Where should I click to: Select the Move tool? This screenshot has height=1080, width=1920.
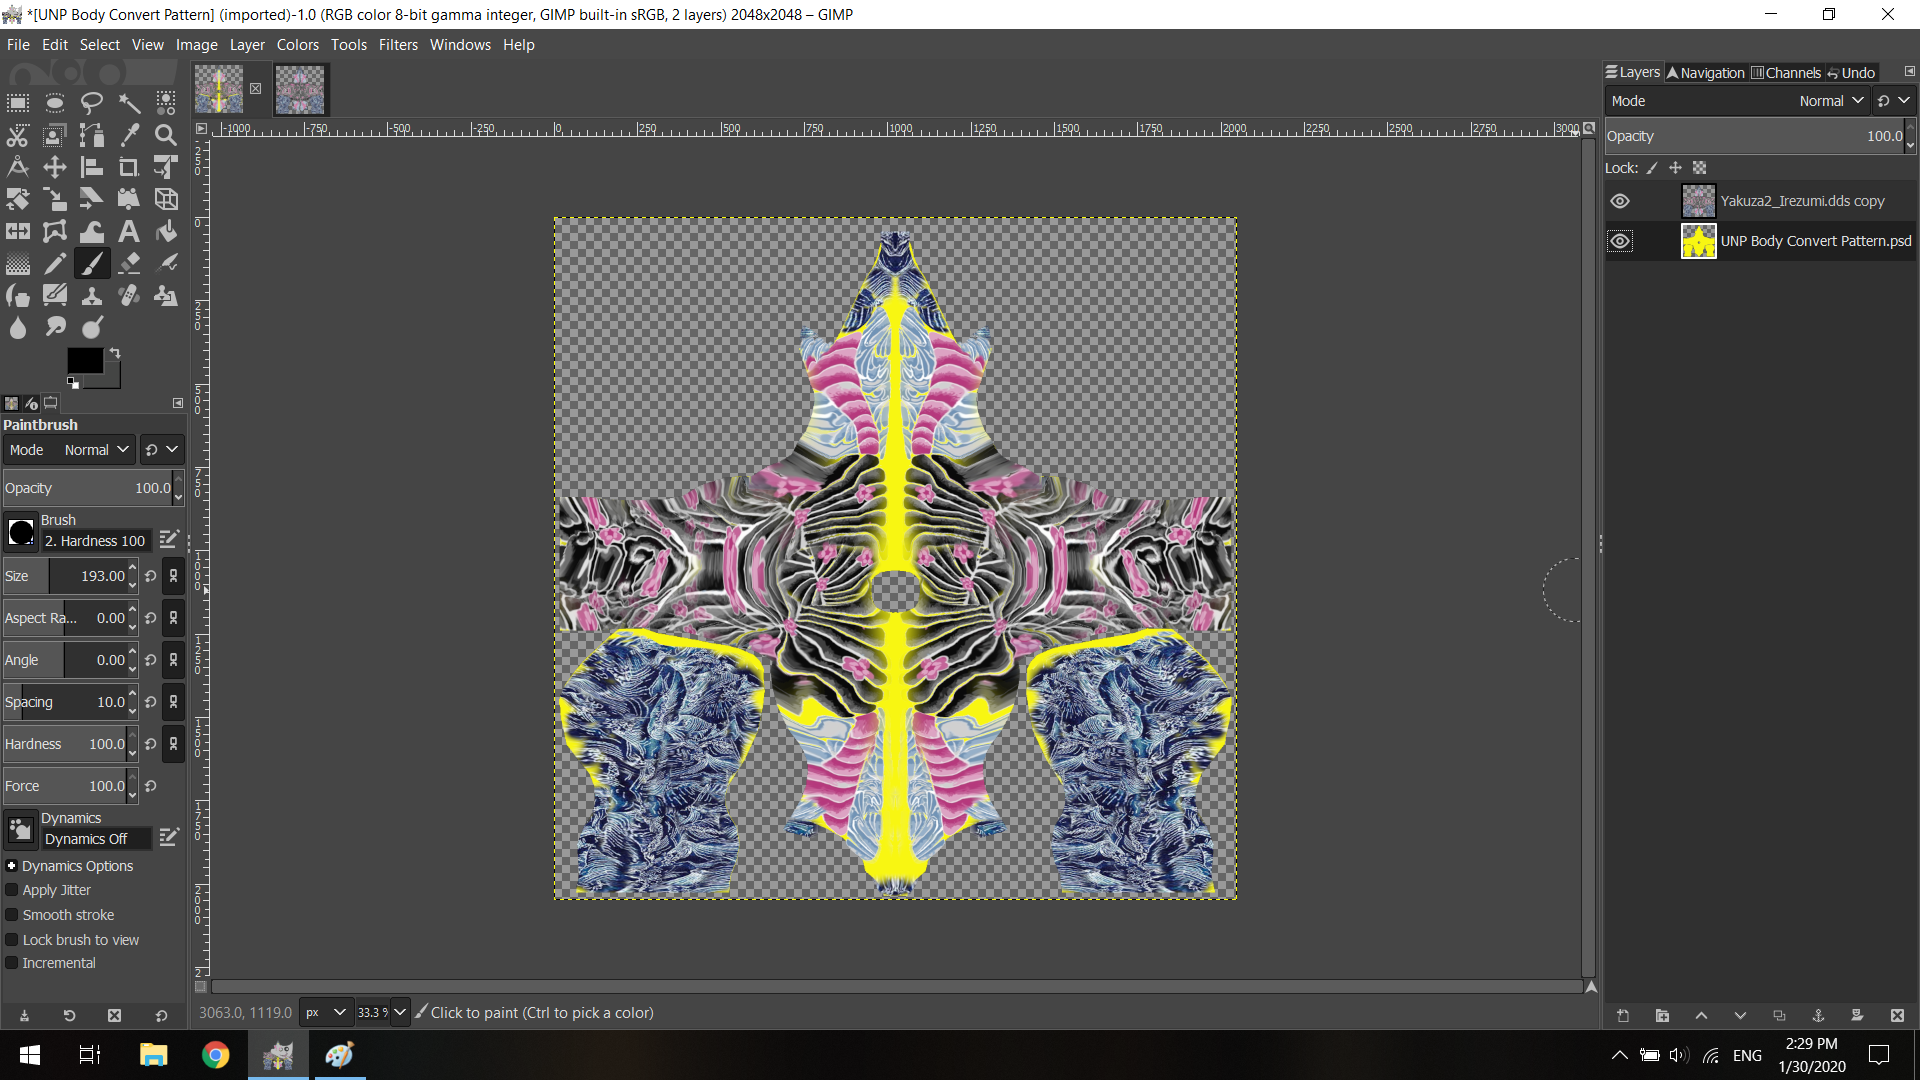pos(55,167)
